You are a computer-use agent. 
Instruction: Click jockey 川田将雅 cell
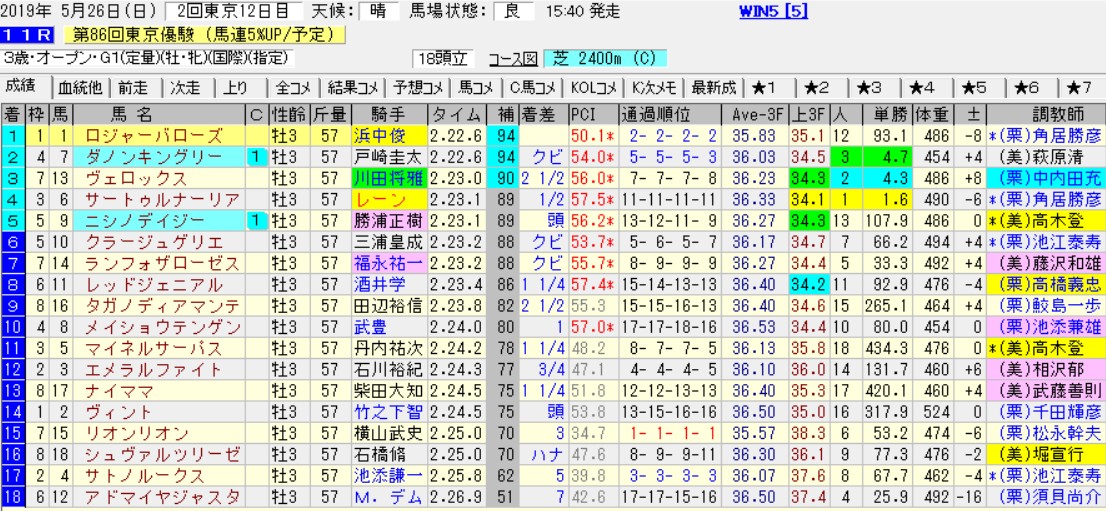click(x=388, y=177)
